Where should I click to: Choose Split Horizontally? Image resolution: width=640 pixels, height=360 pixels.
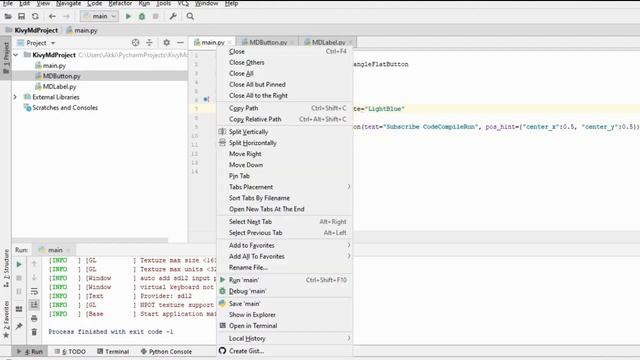285,143
